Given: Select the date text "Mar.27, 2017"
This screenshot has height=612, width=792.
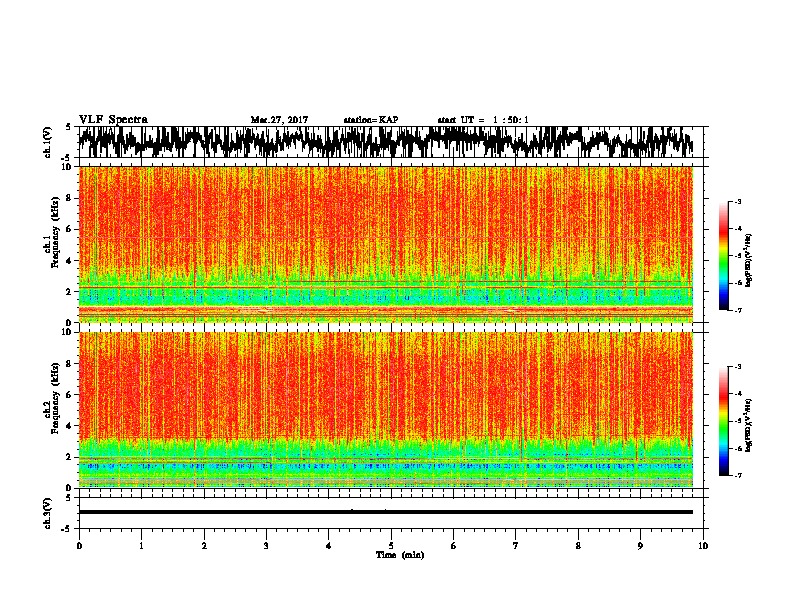Looking at the screenshot, I should 279,120.
